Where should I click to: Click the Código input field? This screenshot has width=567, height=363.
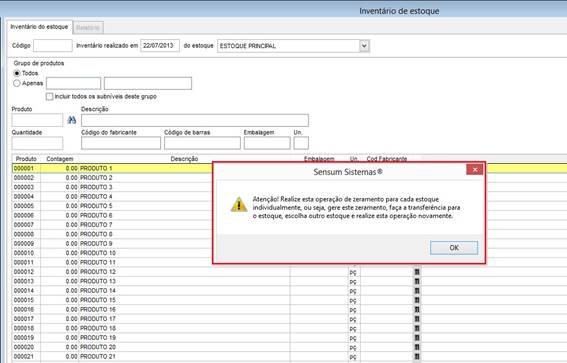click(x=53, y=46)
